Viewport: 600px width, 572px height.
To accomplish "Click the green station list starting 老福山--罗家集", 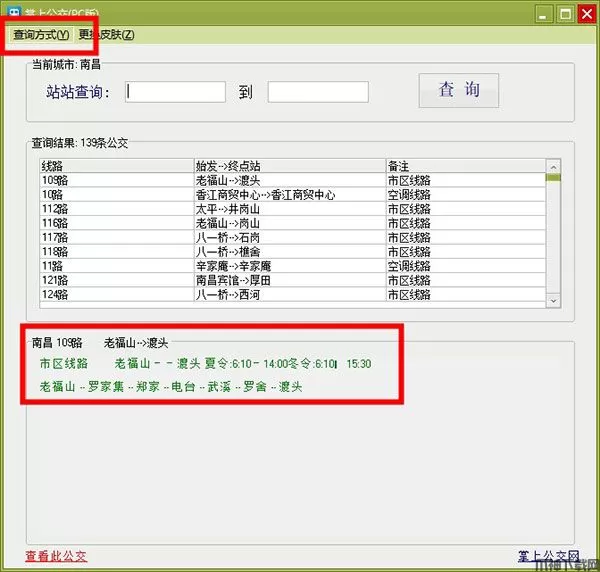I will pos(171,386).
